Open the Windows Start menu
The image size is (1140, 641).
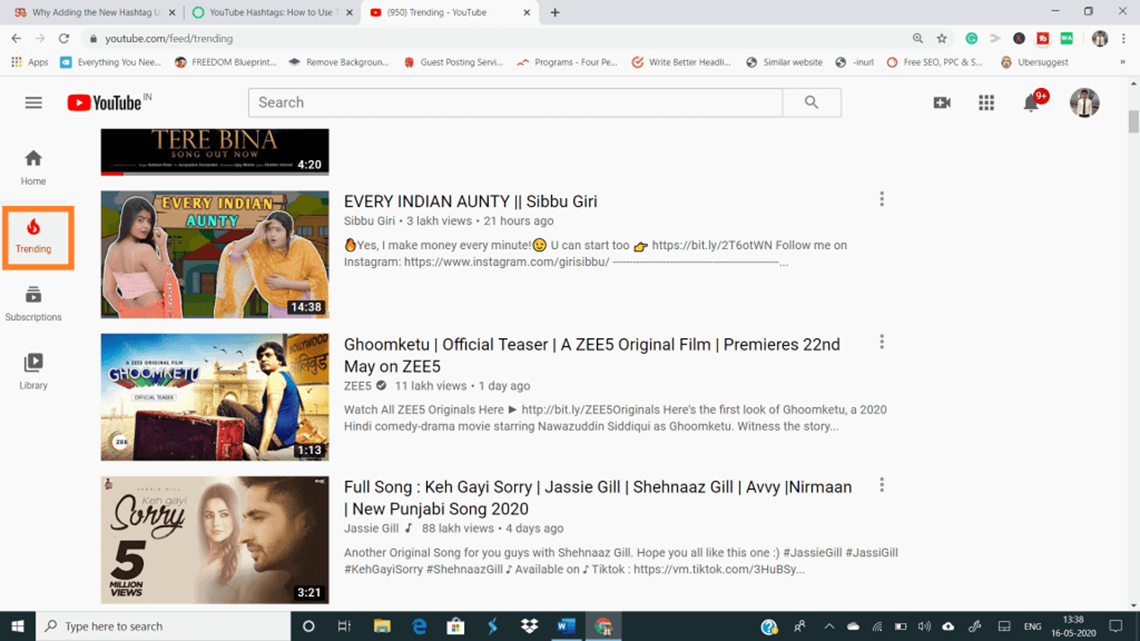click(x=17, y=626)
